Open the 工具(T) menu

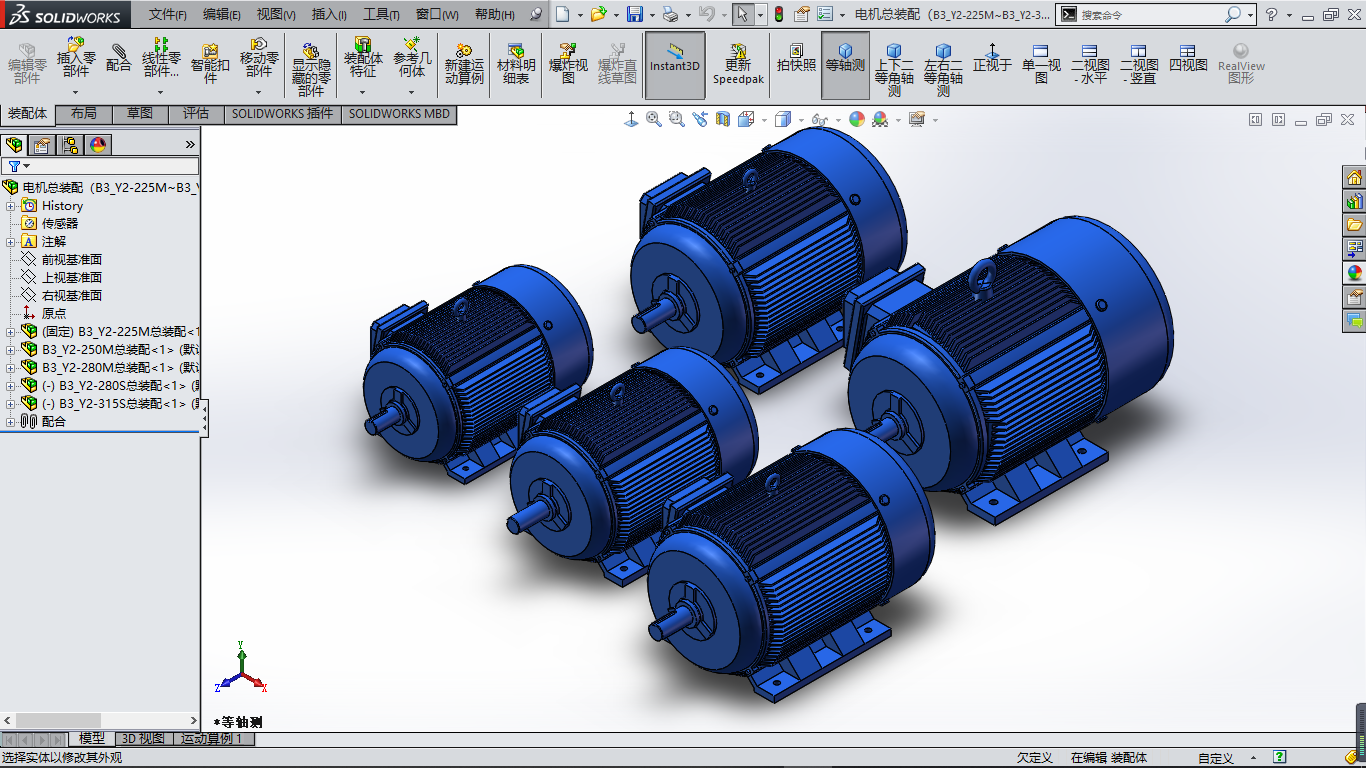381,15
